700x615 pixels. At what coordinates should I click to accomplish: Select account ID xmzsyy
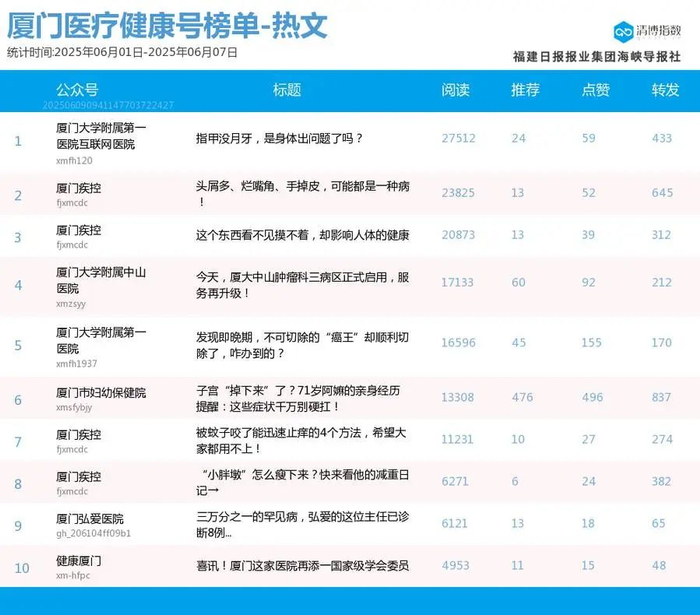71,304
